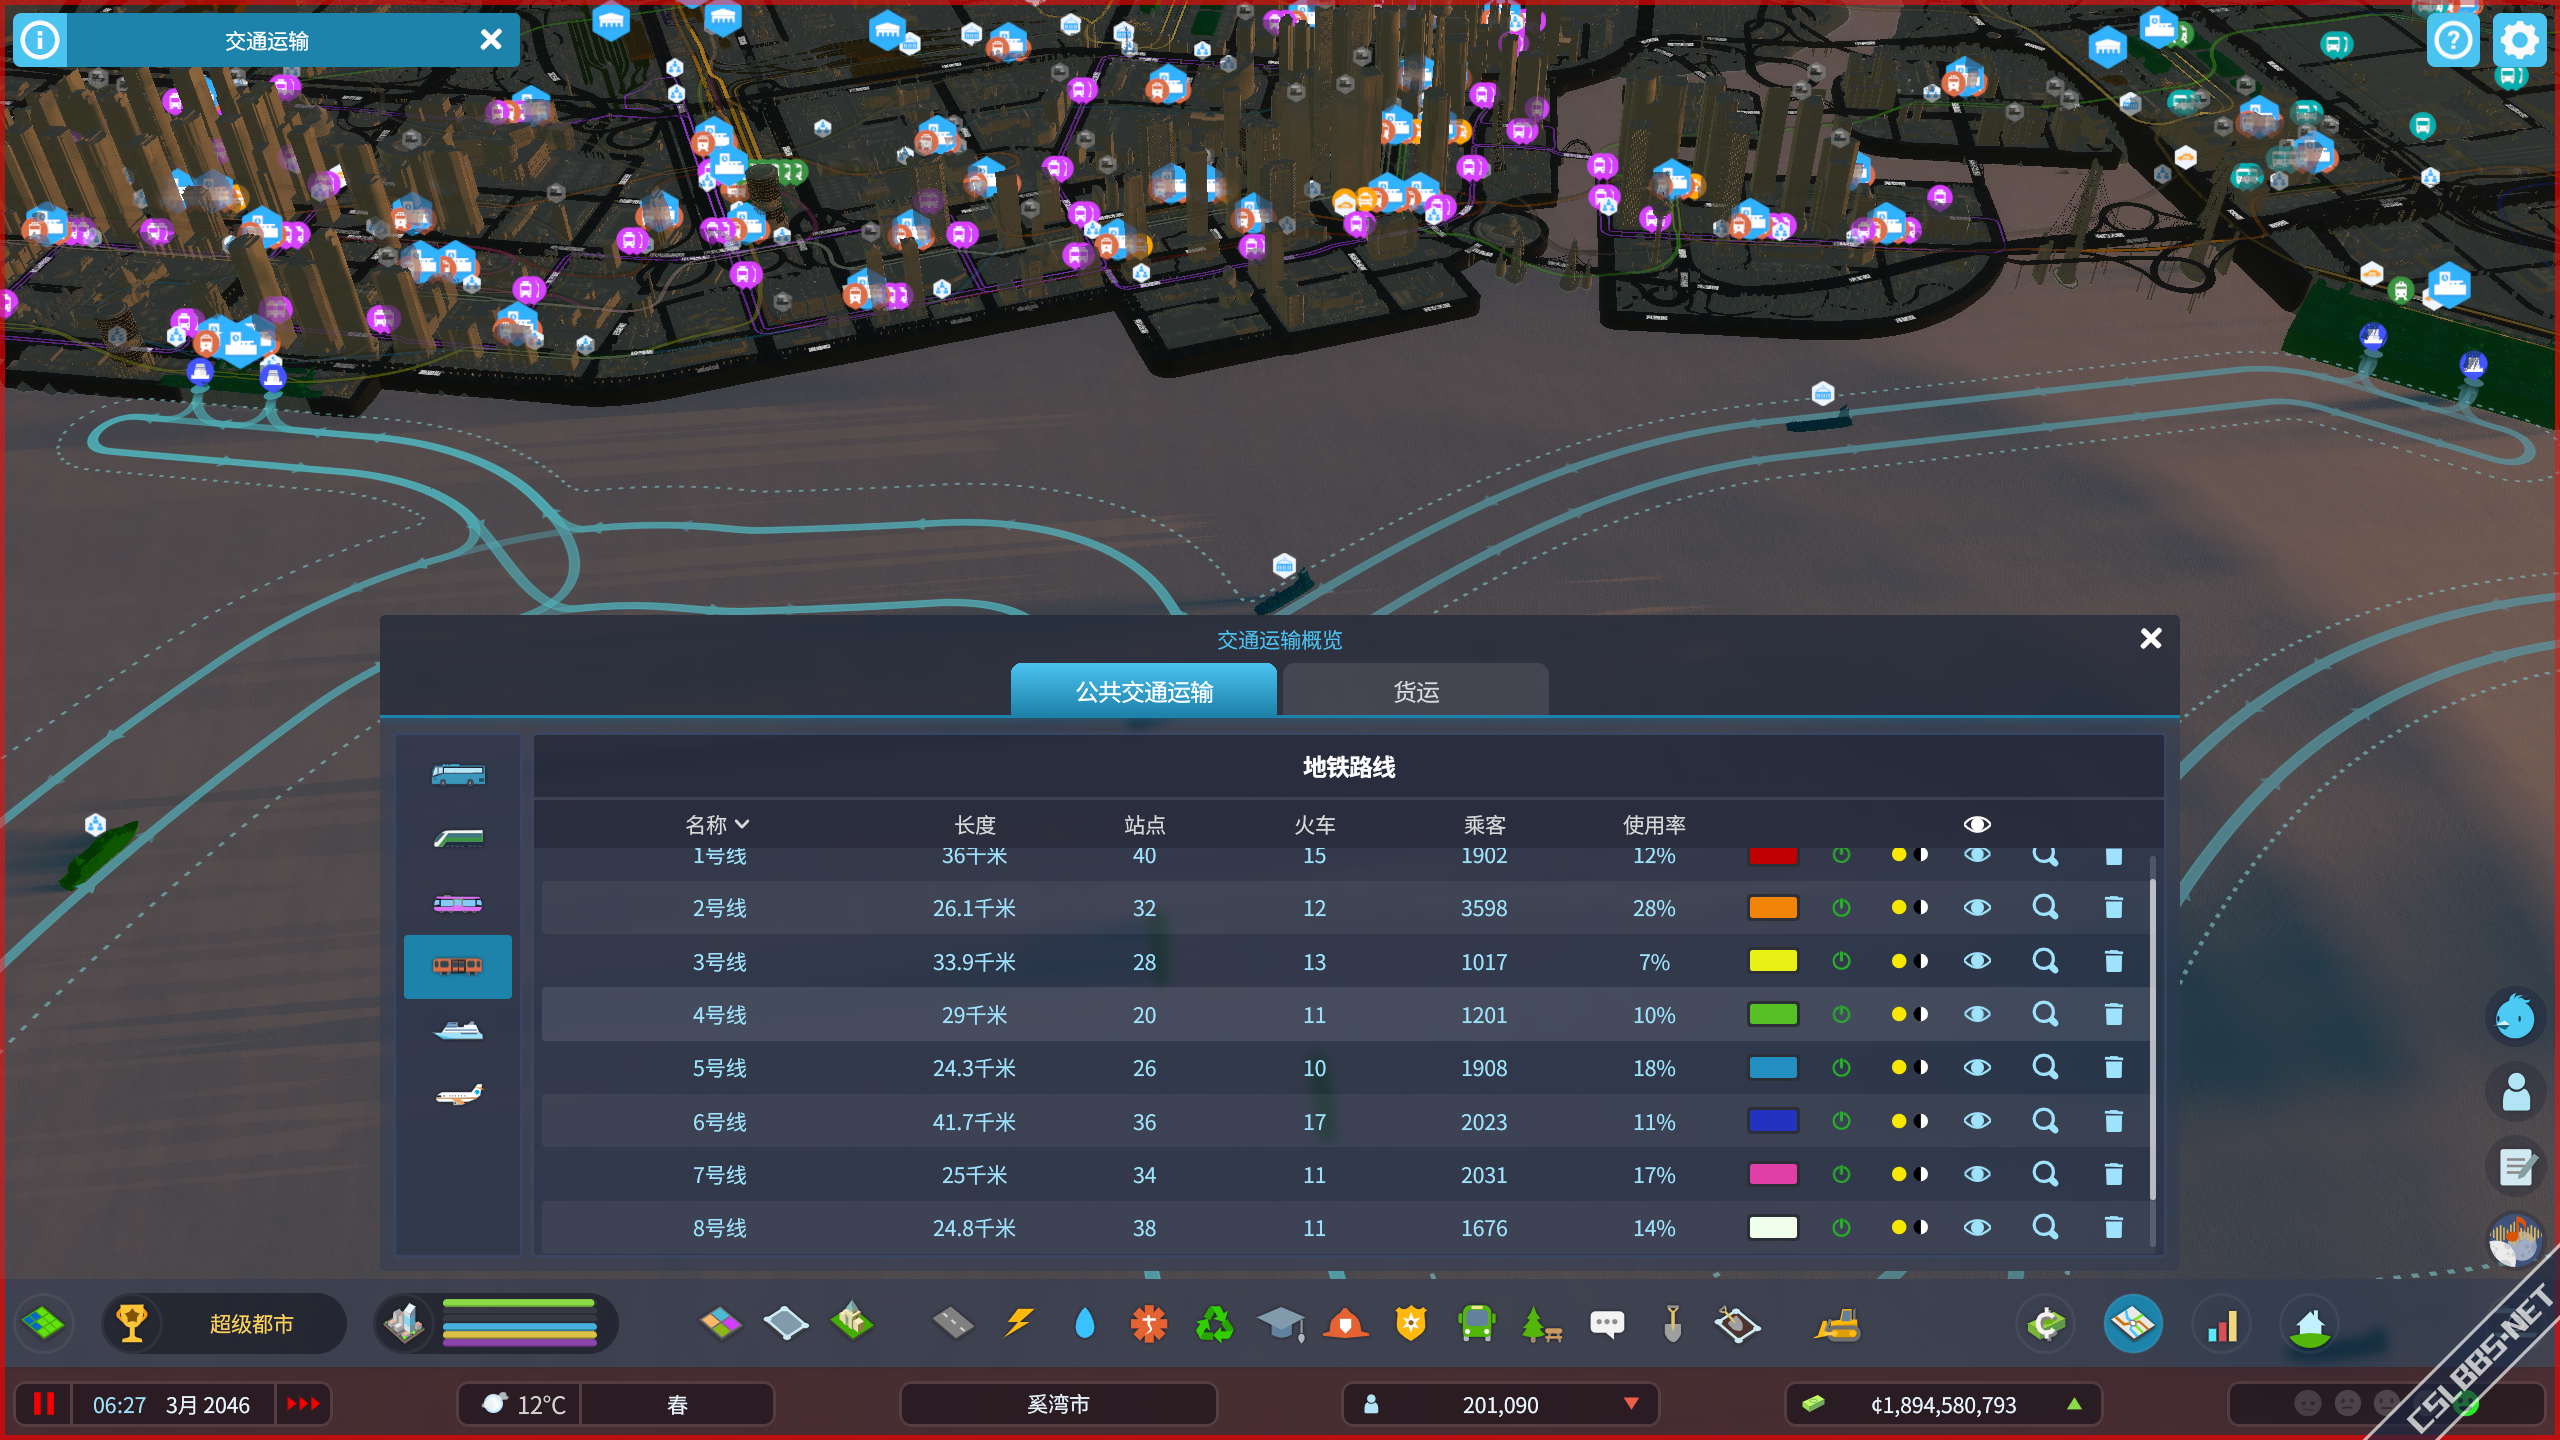The width and height of the screenshot is (2560, 1440).
Task: Sort lines by 名称 dropdown arrow
Action: (742, 825)
